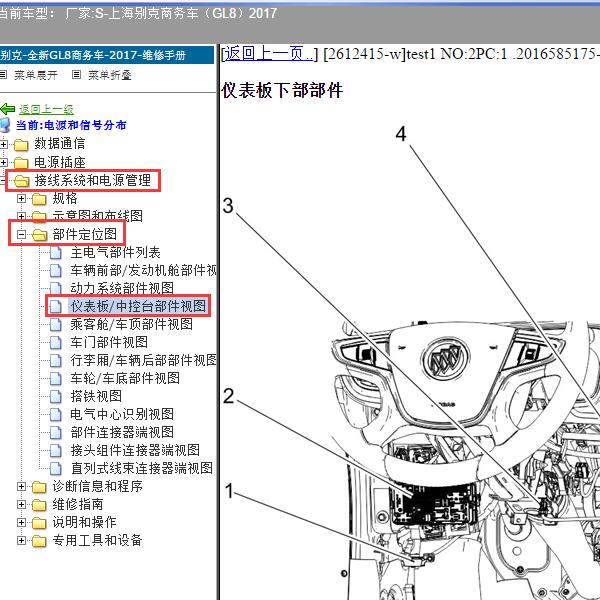Screen dimensions: 600x600
Task: Open 动力系统部件视图 entry
Action: (122, 288)
